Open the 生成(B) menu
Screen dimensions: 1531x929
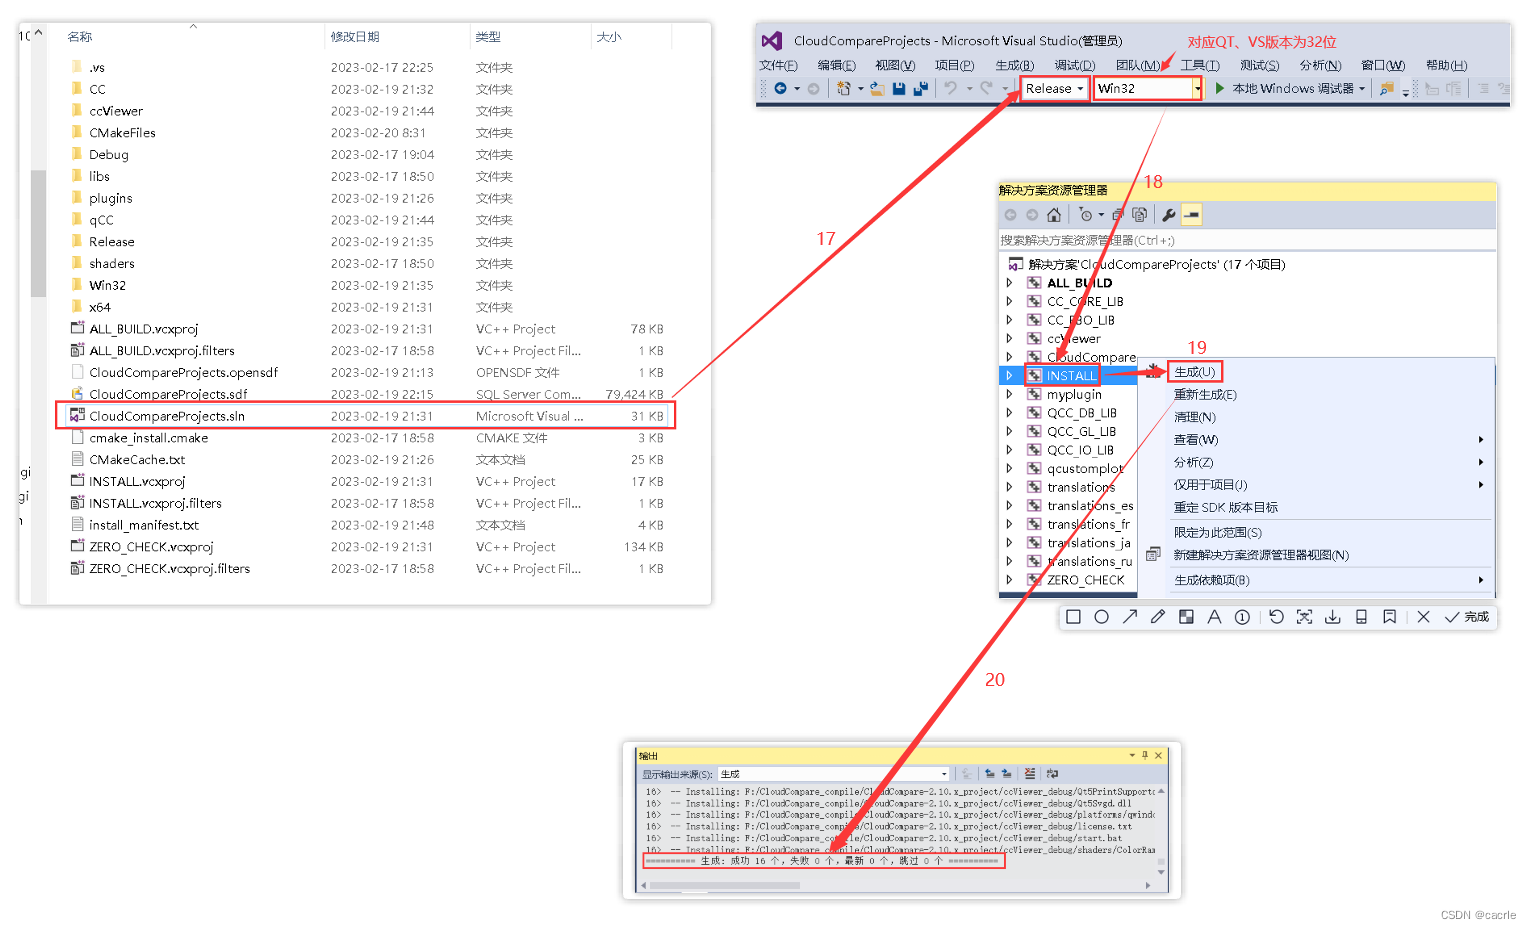[x=1015, y=66]
